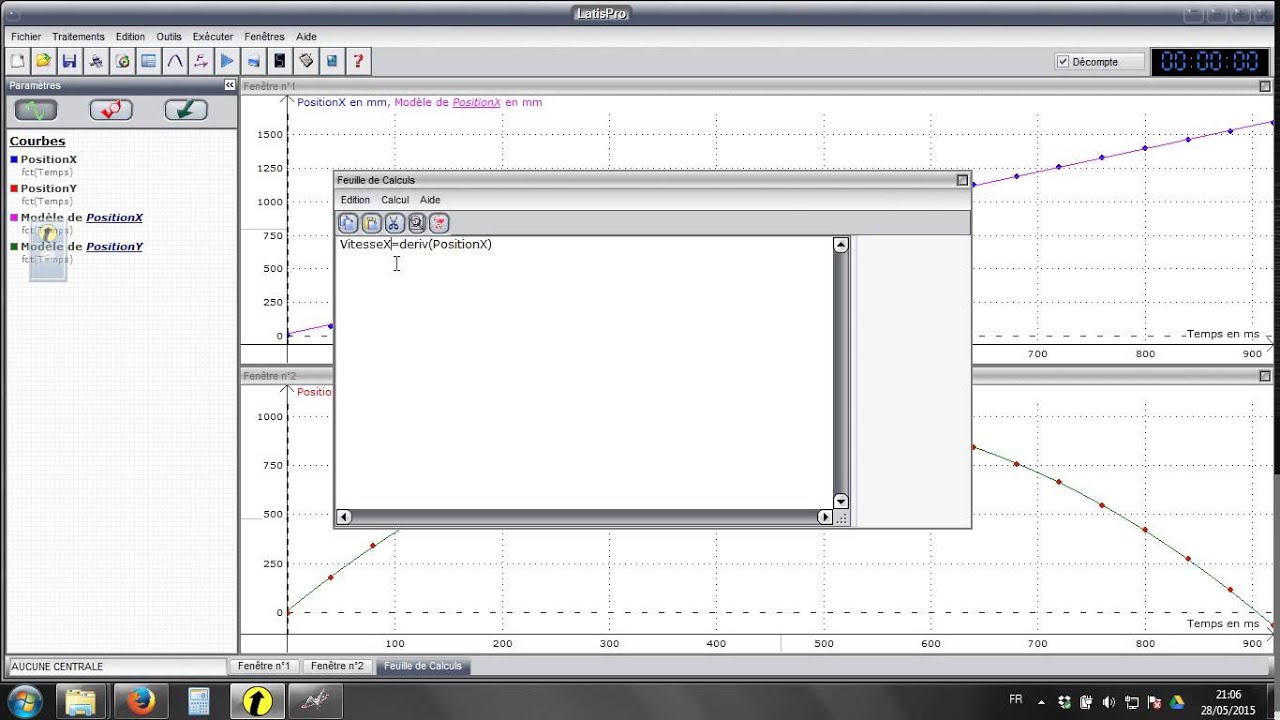
Task: Open help with red question mark icon
Action: point(358,61)
